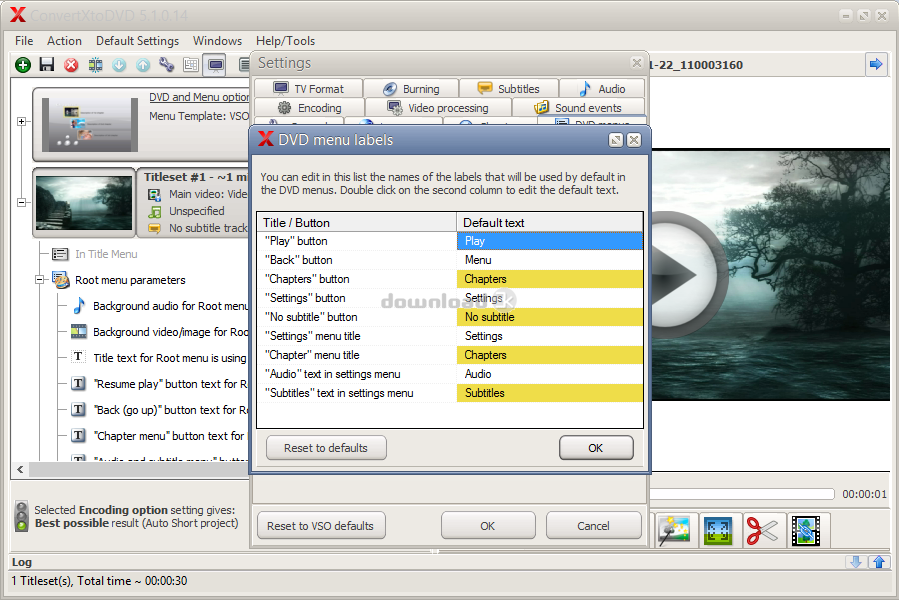
Task: Click the Root menu parameters icon
Action: pyautogui.click(x=61, y=280)
